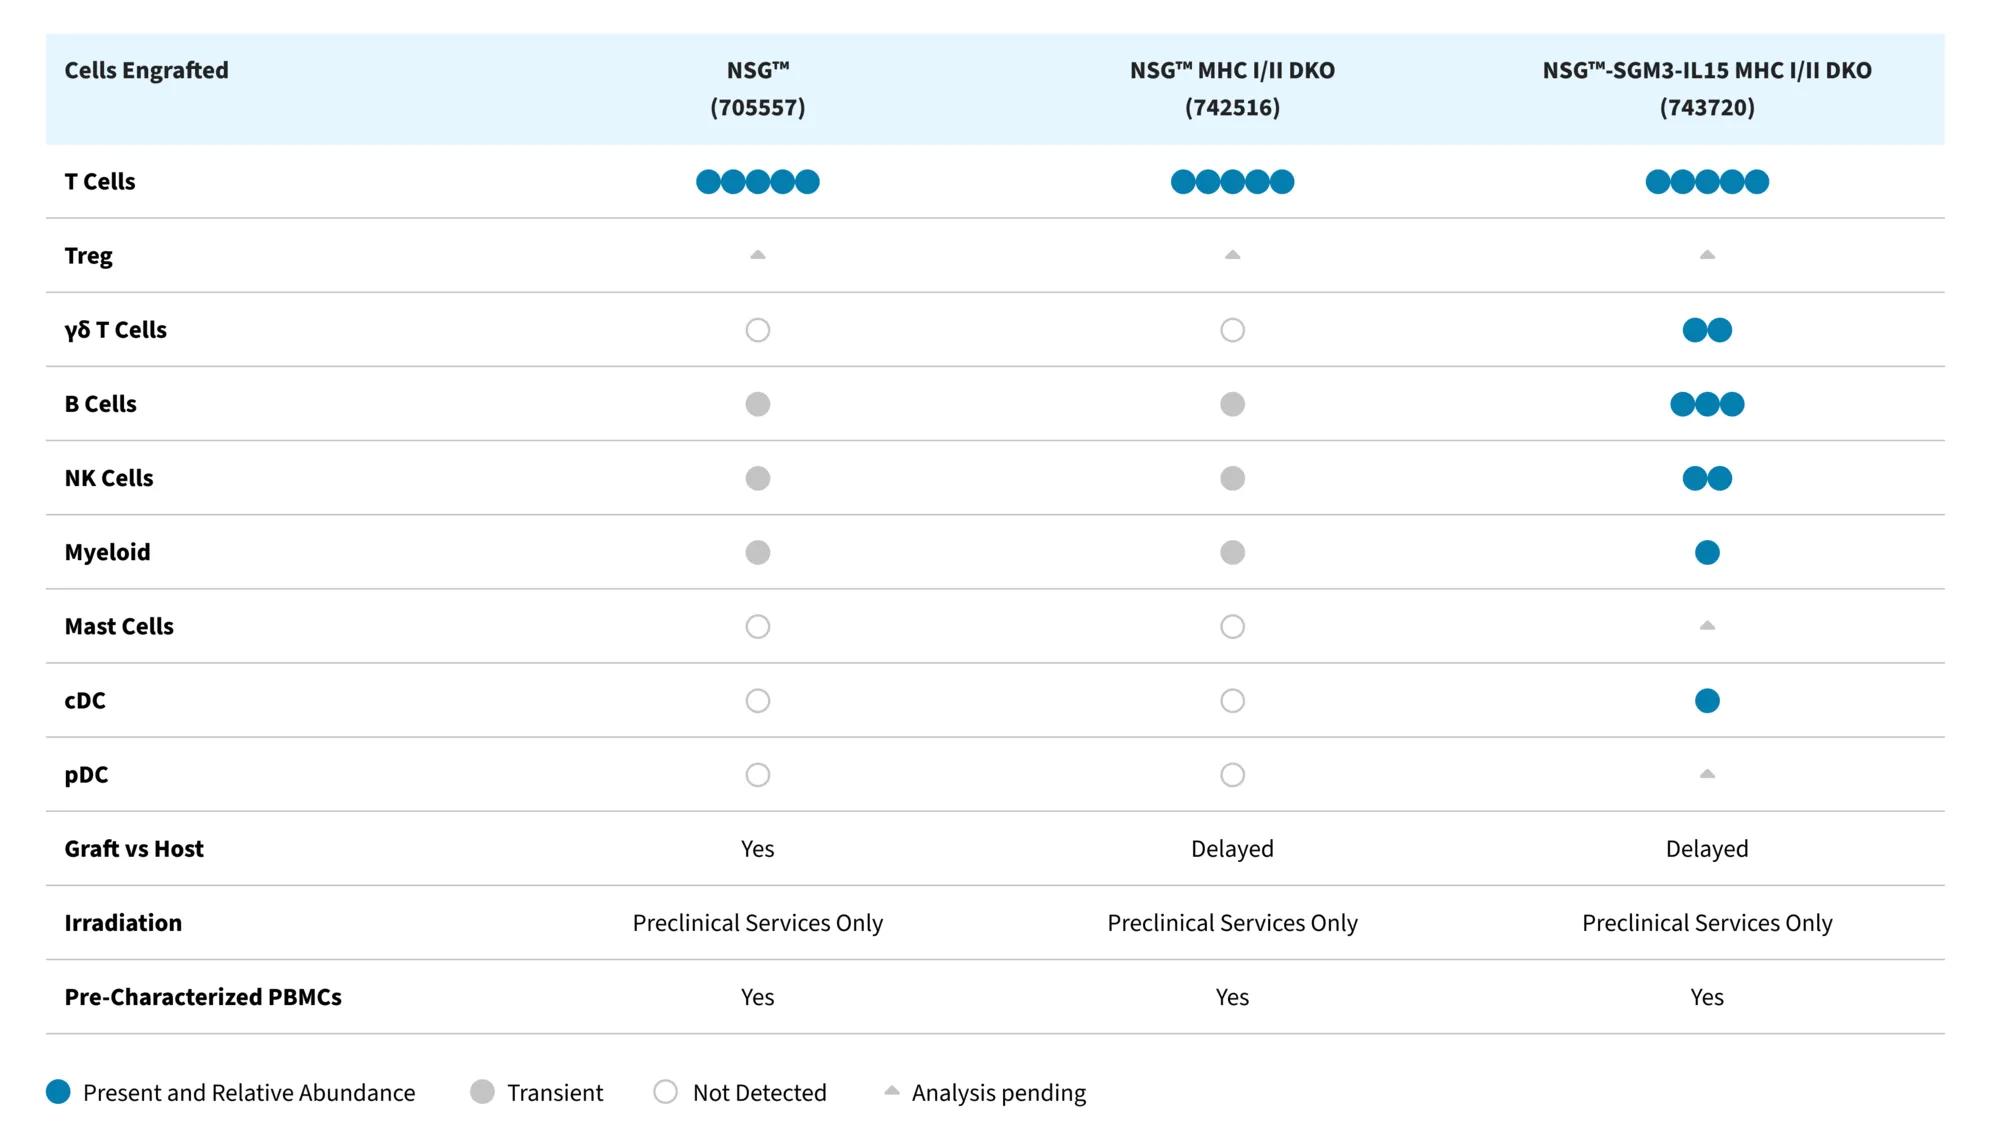Click the Not Detected legend circle
The width and height of the screenshot is (2000, 1141).
pos(665,1092)
